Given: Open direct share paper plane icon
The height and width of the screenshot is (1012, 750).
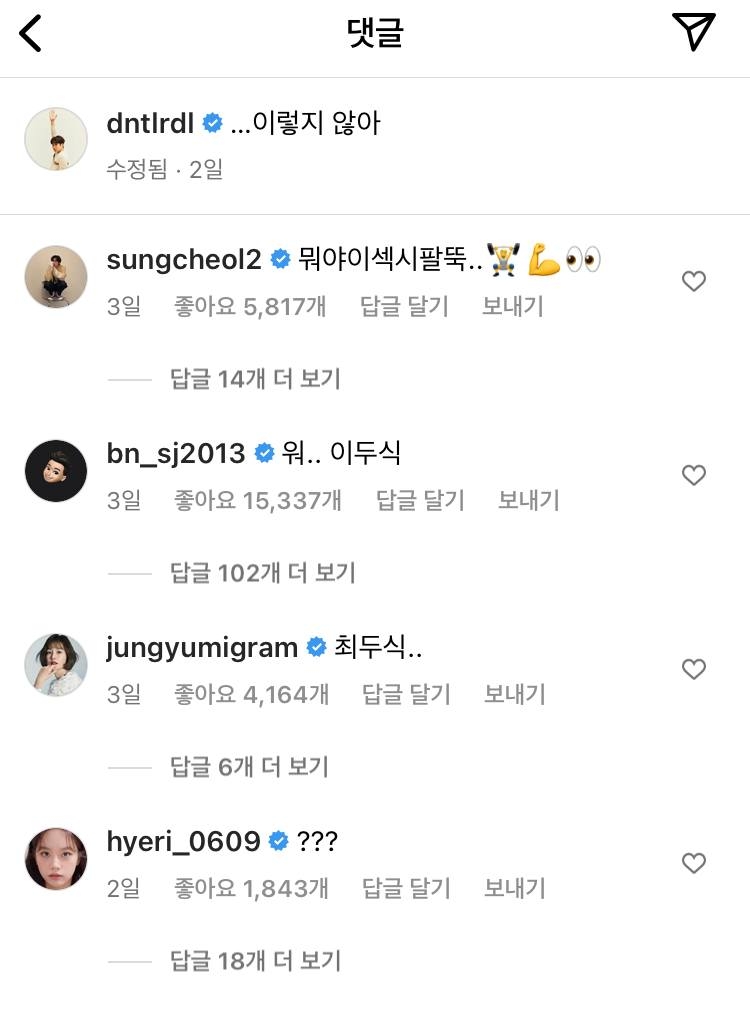Looking at the screenshot, I should (x=694, y=33).
